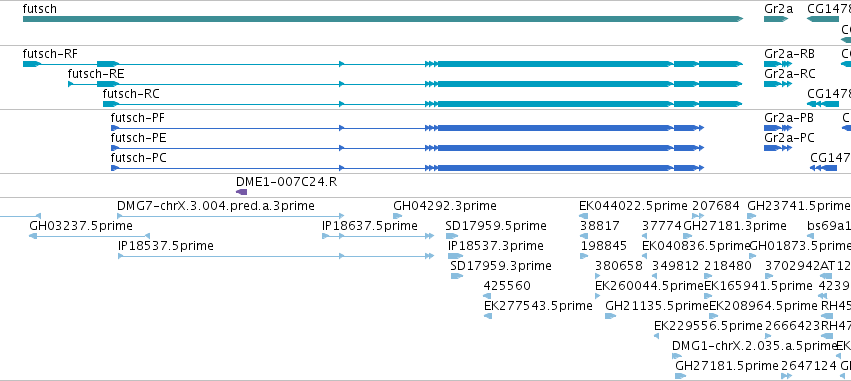This screenshot has width=851, height=381.
Task: Click the purple DME1-007C24.R feature glyph
Action: tap(242, 192)
